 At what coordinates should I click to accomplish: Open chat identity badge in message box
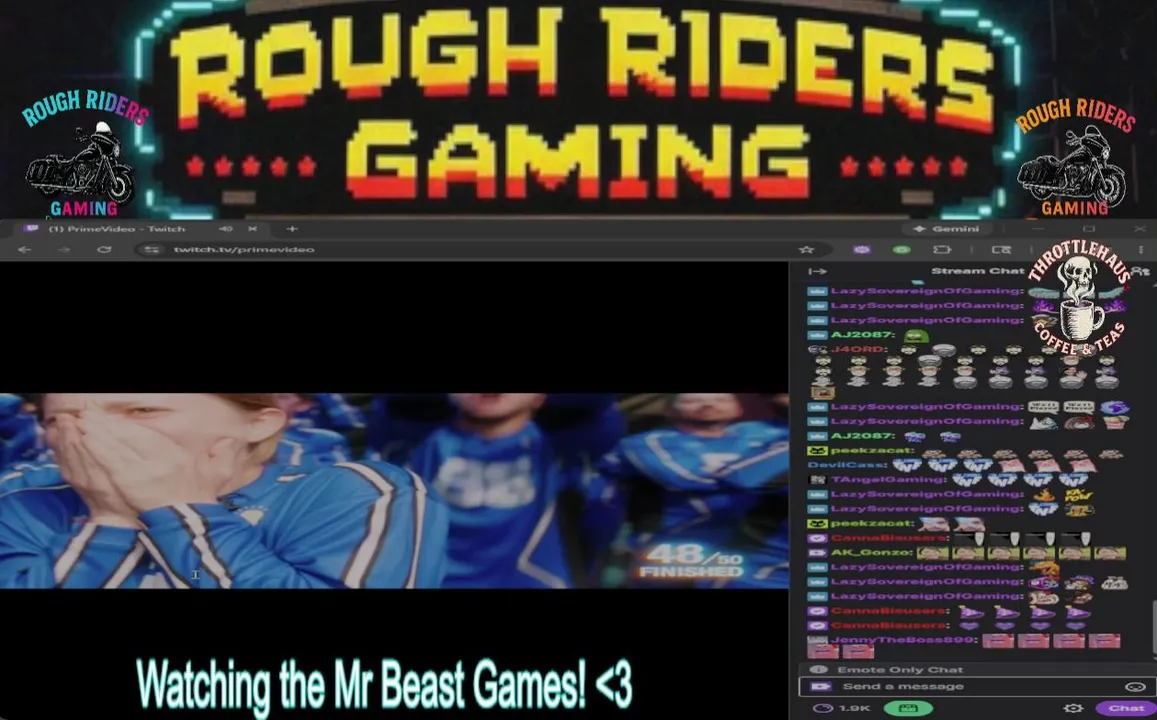click(x=820, y=687)
